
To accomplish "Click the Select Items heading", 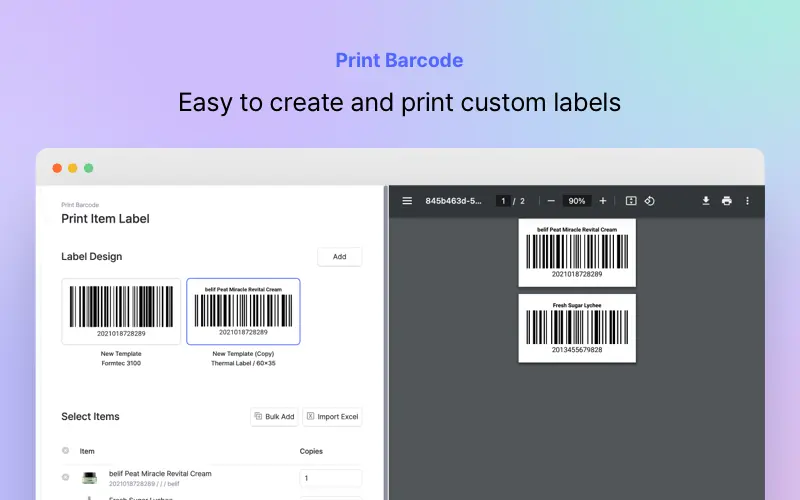I will coord(90,416).
